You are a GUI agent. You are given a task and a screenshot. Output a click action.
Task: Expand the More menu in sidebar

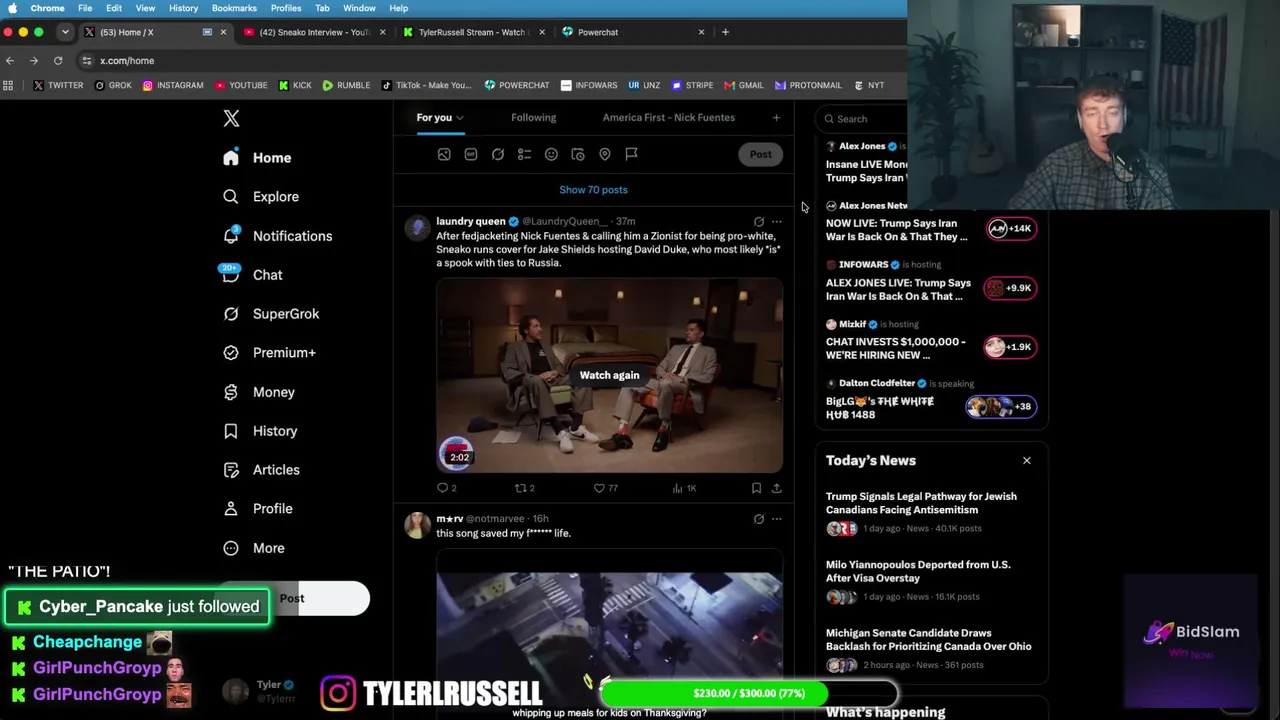(254, 548)
